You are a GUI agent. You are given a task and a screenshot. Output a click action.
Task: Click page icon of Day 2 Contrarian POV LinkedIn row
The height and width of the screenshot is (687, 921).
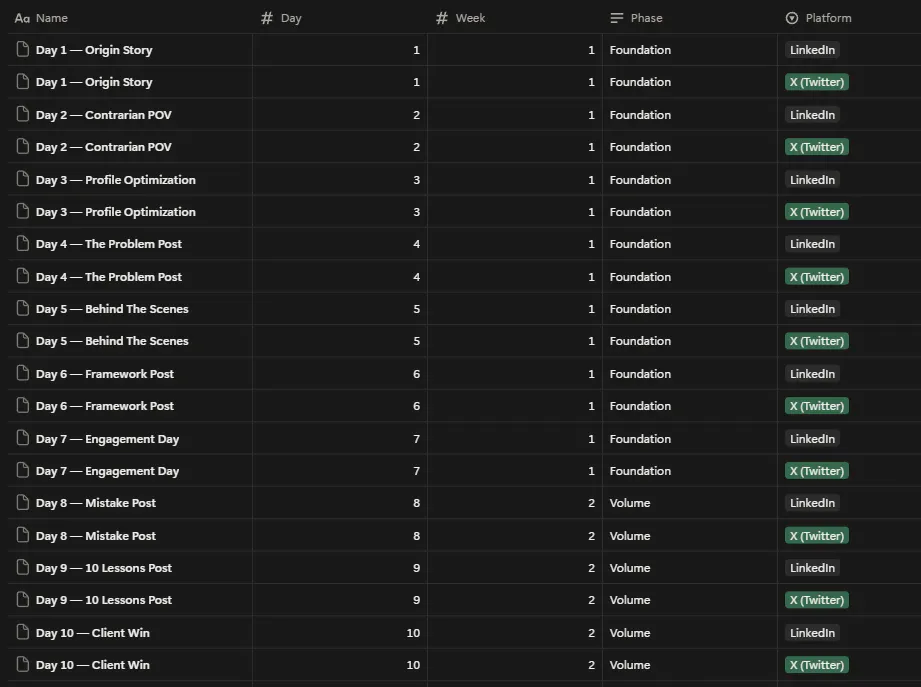(x=22, y=114)
